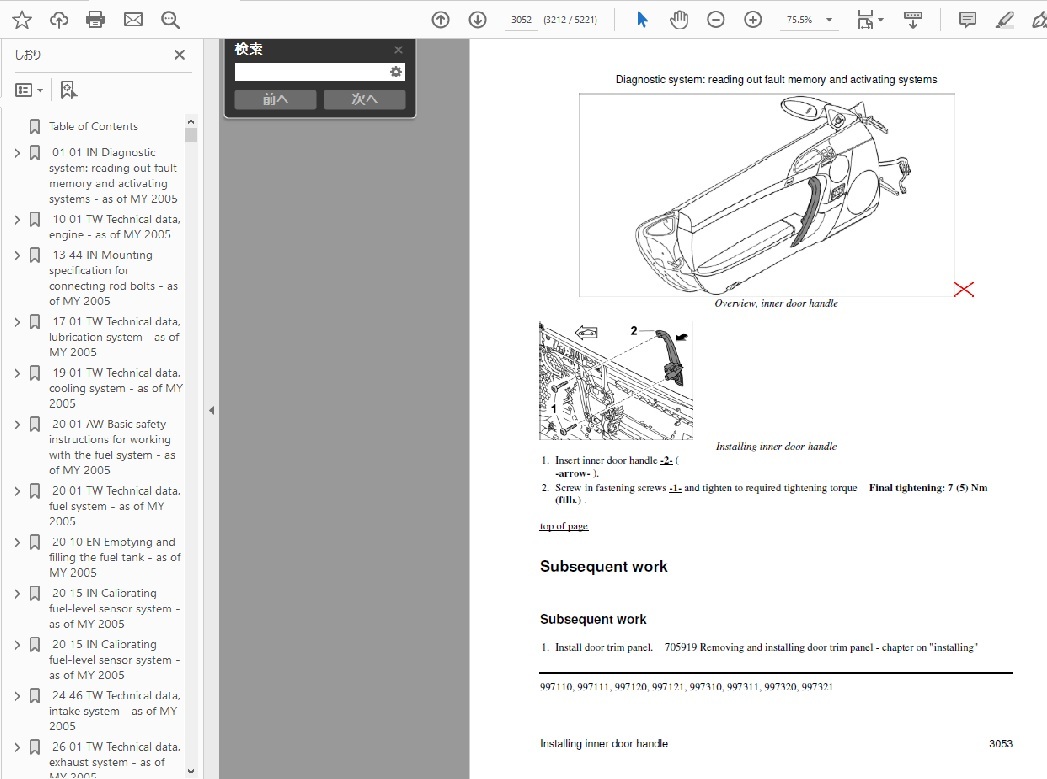Select the hand pan tool
The image size is (1047, 779).
[x=678, y=20]
